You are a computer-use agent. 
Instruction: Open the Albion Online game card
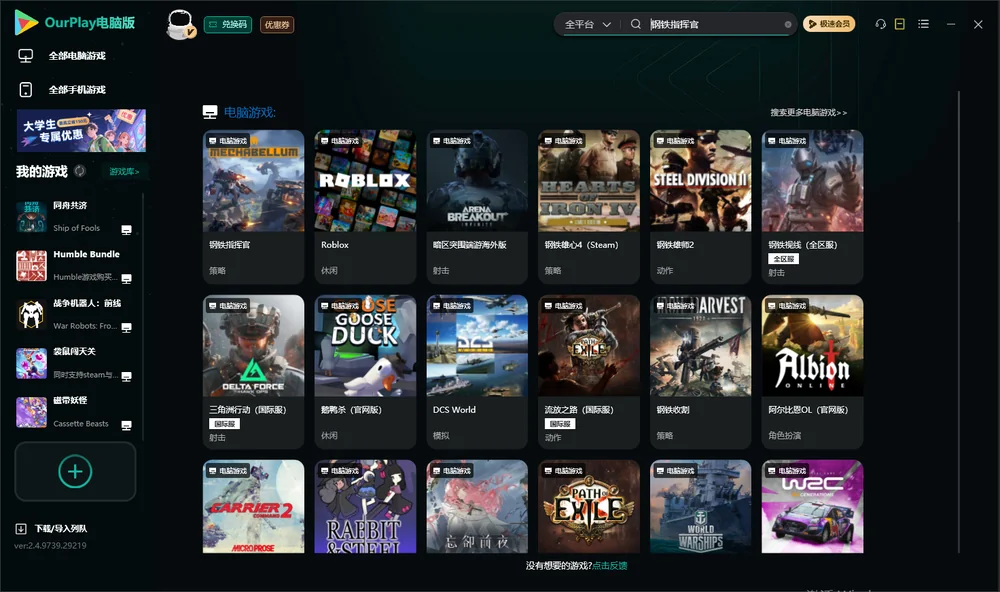[812, 372]
